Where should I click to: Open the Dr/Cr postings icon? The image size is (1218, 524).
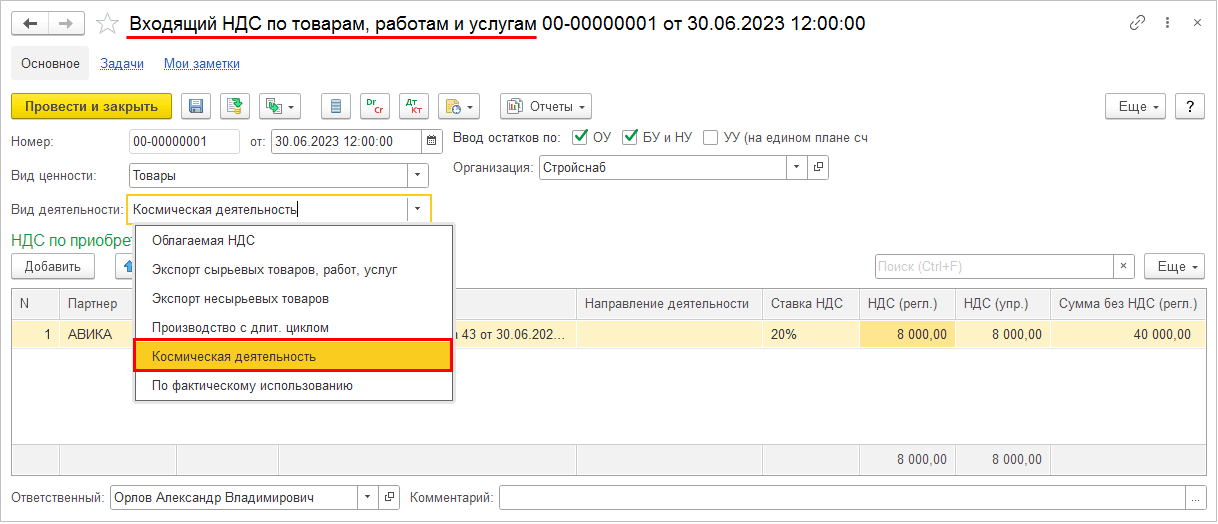374,106
